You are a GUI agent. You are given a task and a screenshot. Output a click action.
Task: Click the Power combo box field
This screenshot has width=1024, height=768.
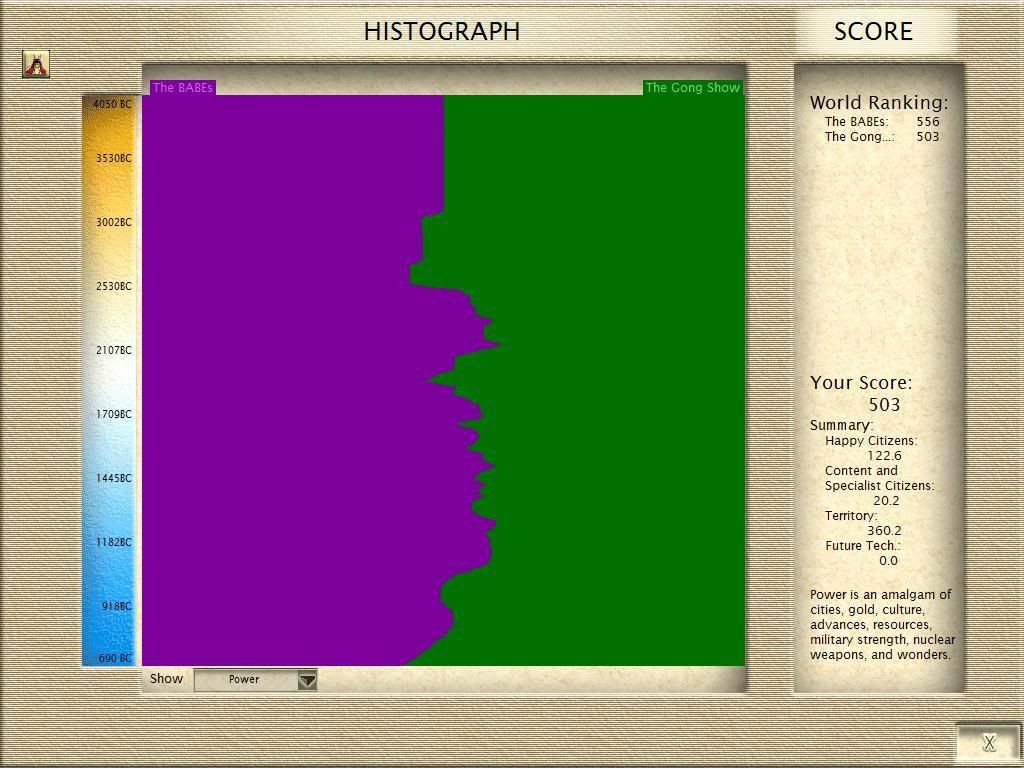[255, 680]
